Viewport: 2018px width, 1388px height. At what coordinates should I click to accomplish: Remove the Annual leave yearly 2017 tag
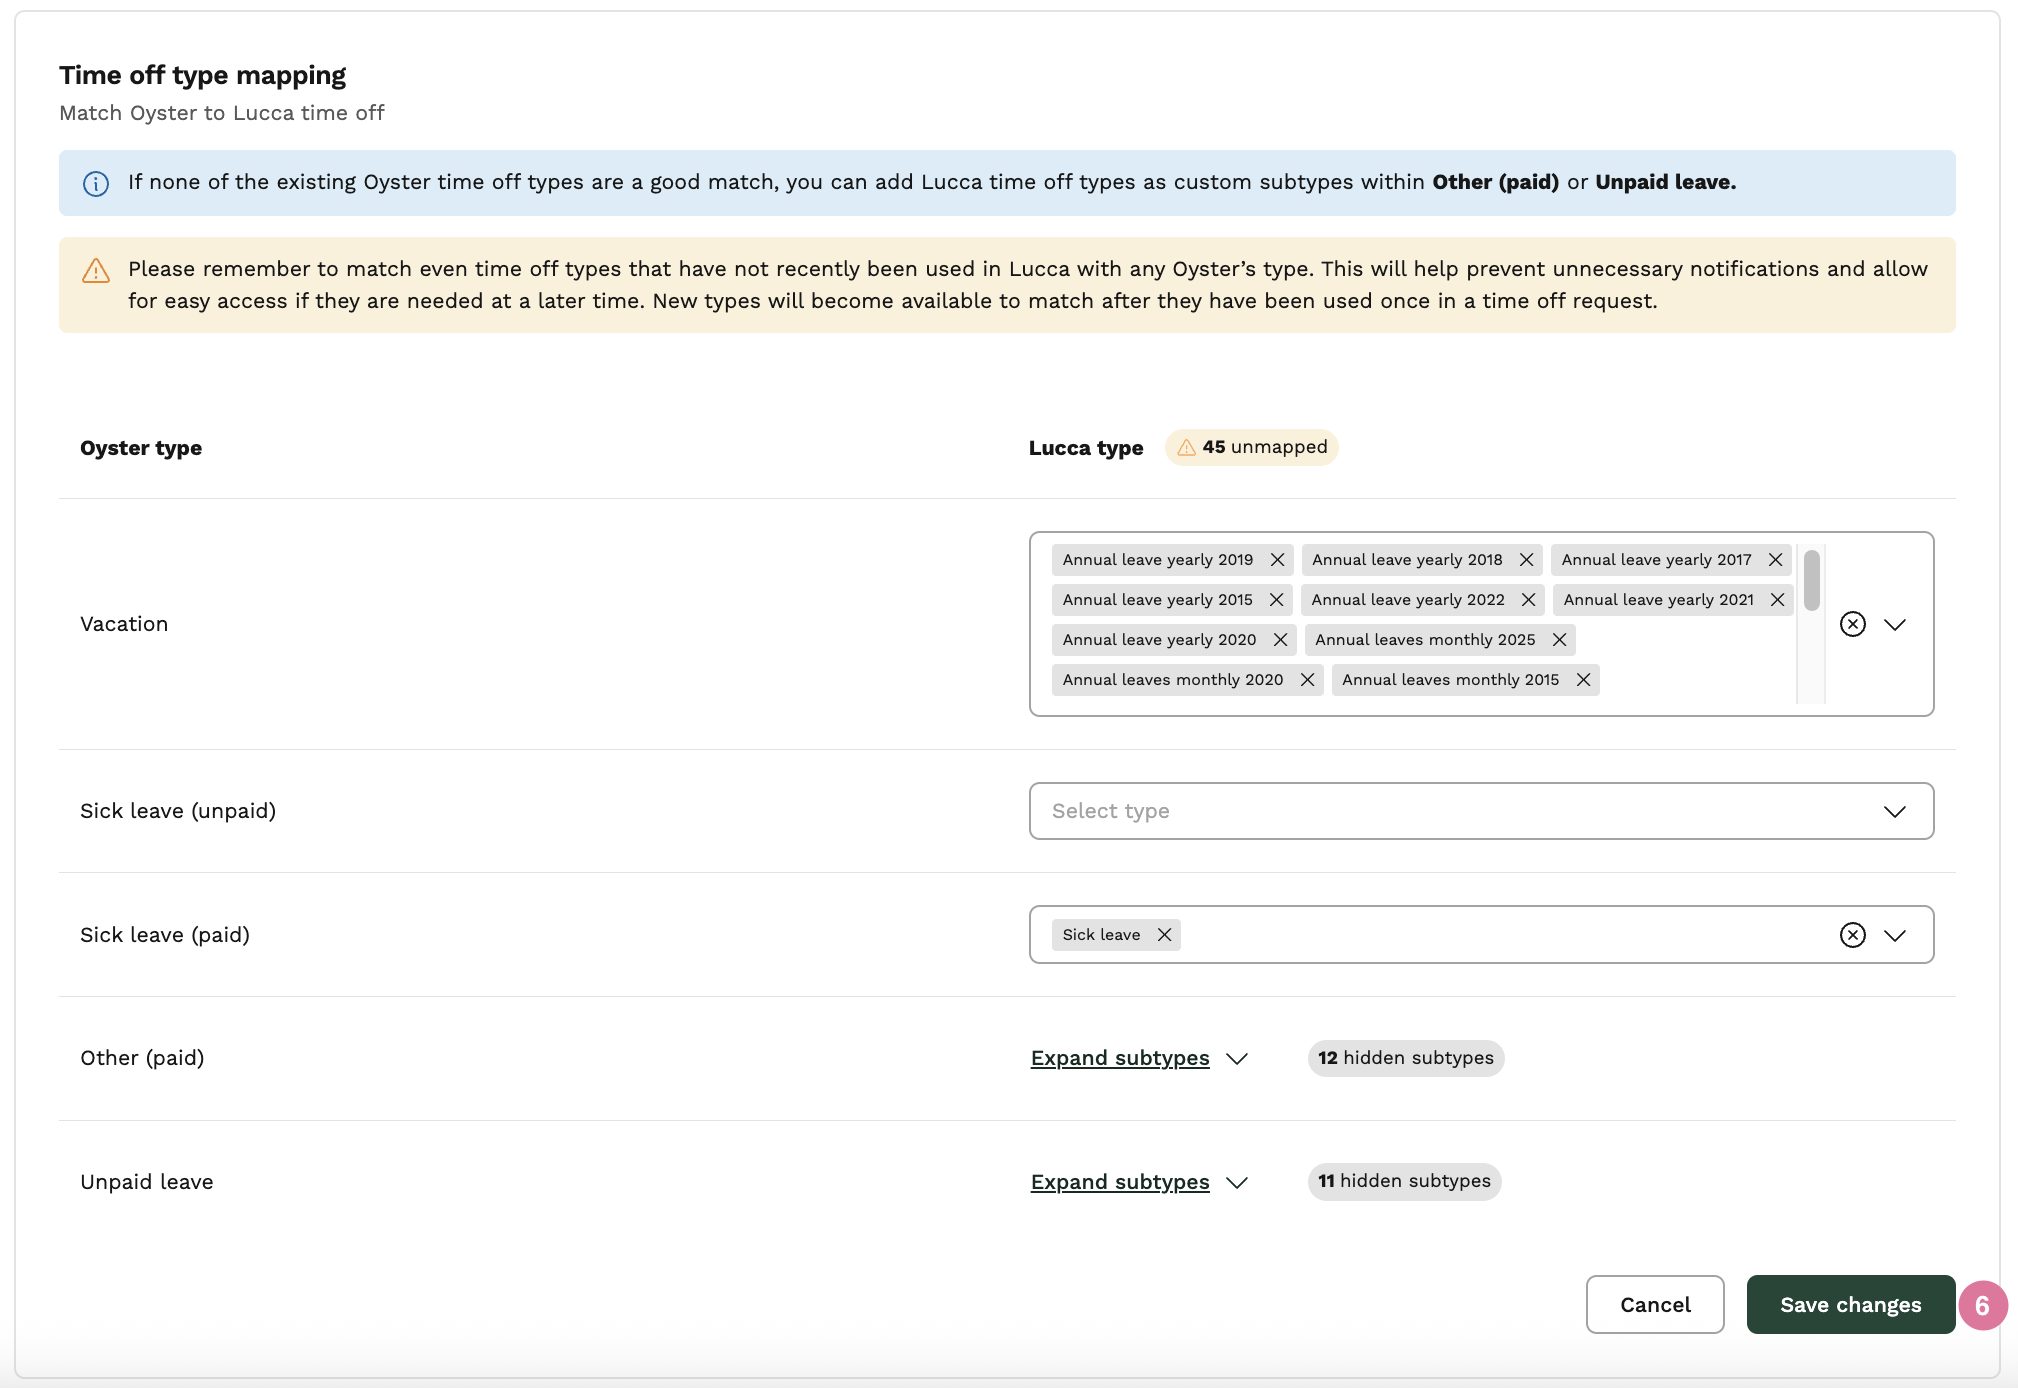point(1775,560)
